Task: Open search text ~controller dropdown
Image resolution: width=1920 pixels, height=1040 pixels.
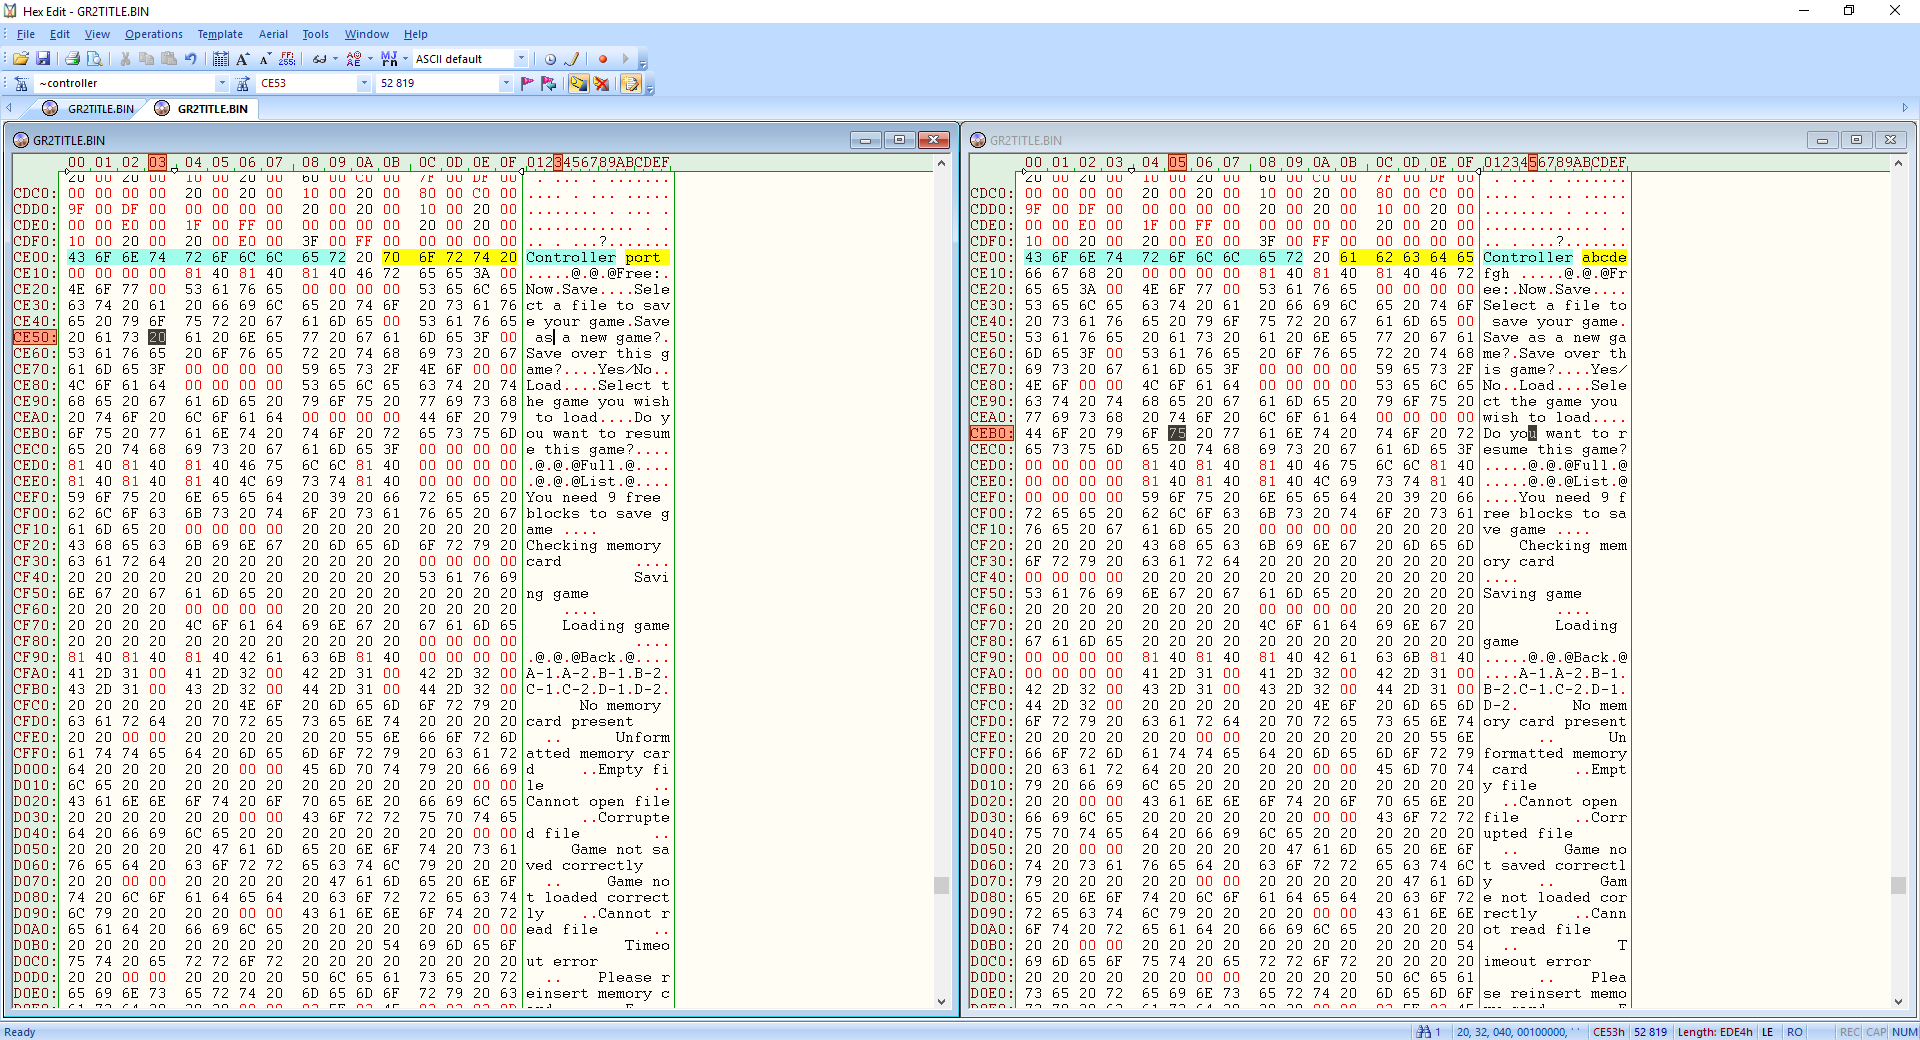Action: pyautogui.click(x=222, y=83)
